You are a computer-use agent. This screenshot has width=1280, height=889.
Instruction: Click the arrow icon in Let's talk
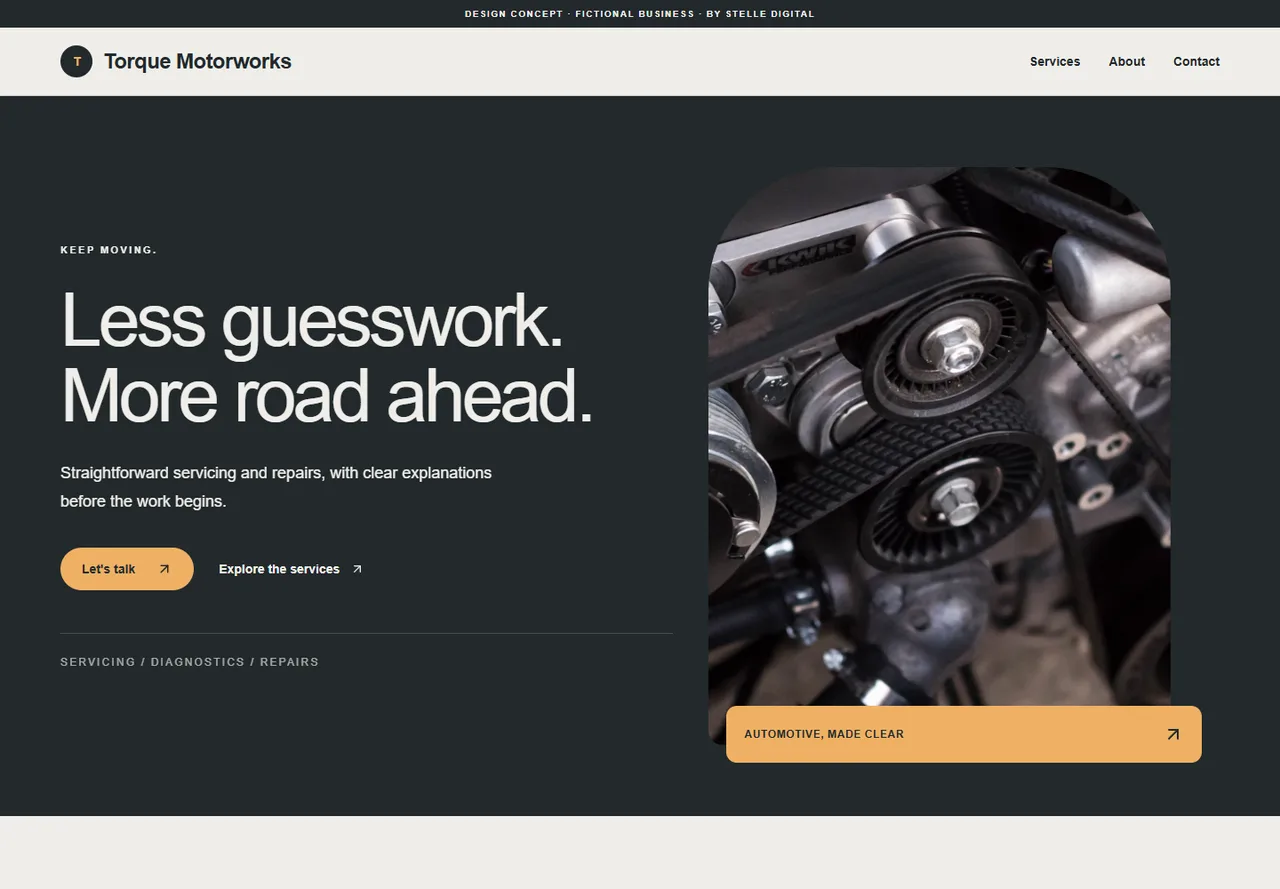tap(165, 569)
